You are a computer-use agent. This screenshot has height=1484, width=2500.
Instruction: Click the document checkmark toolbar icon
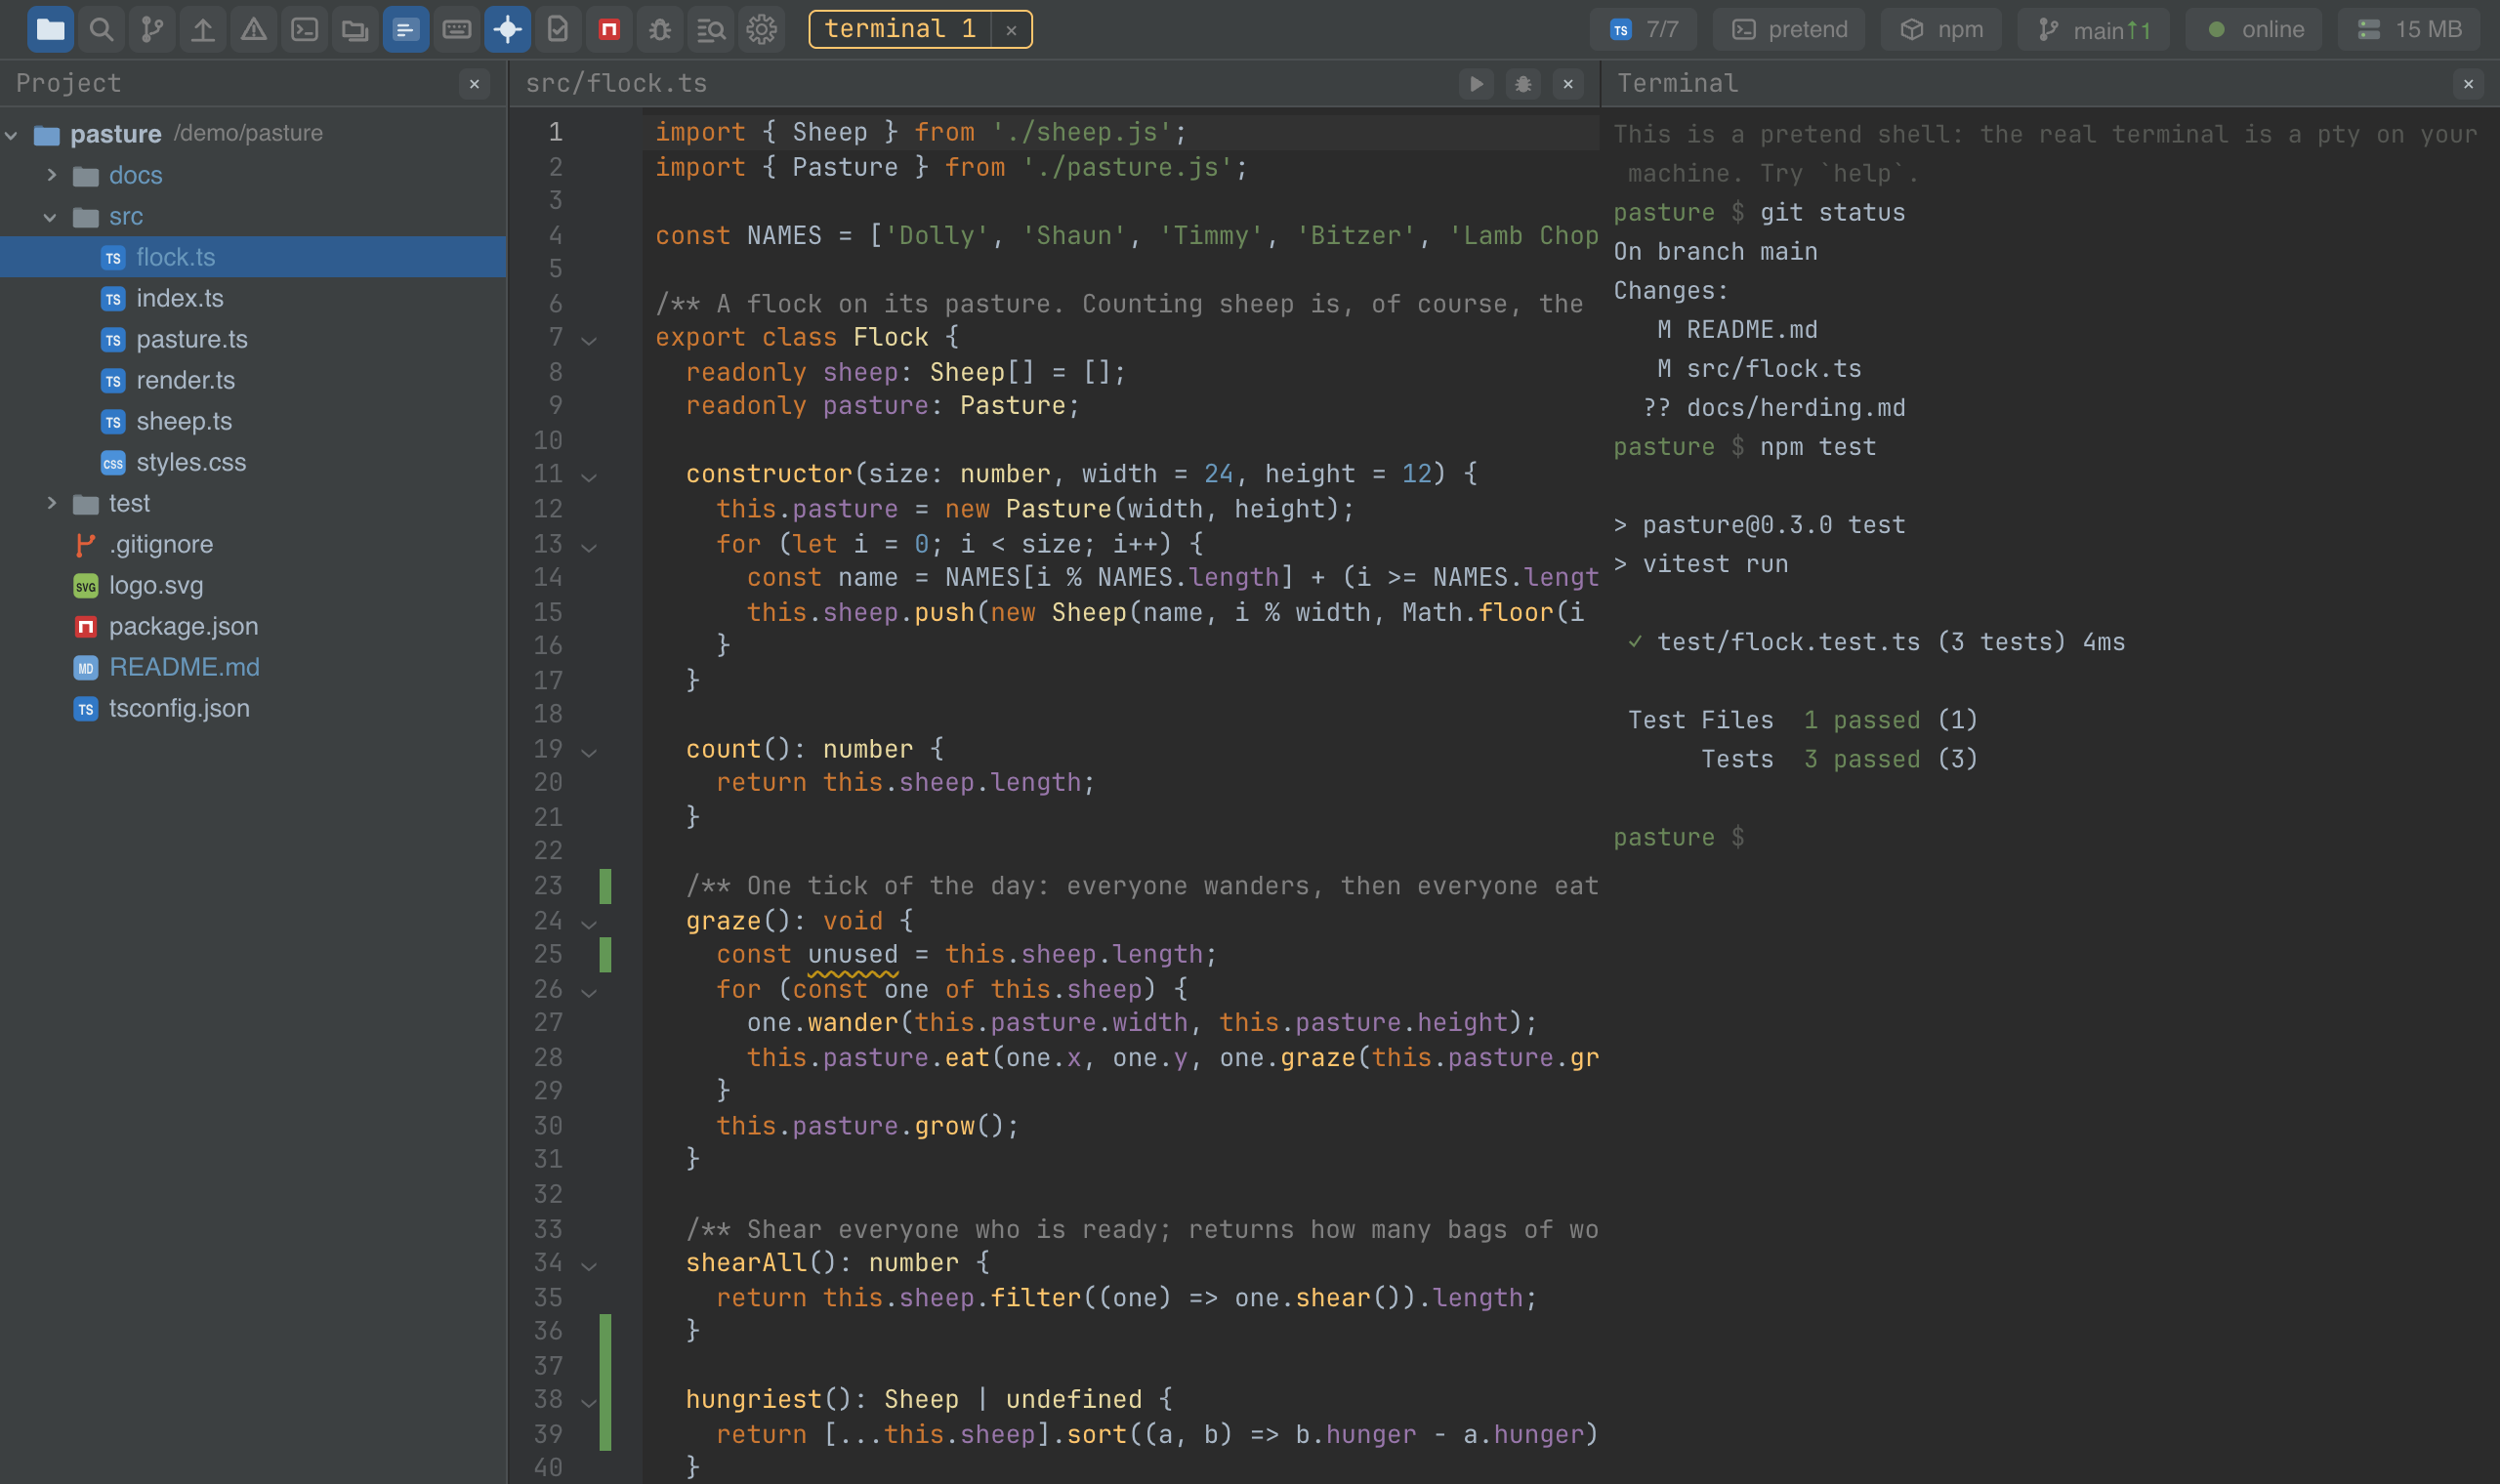[558, 29]
